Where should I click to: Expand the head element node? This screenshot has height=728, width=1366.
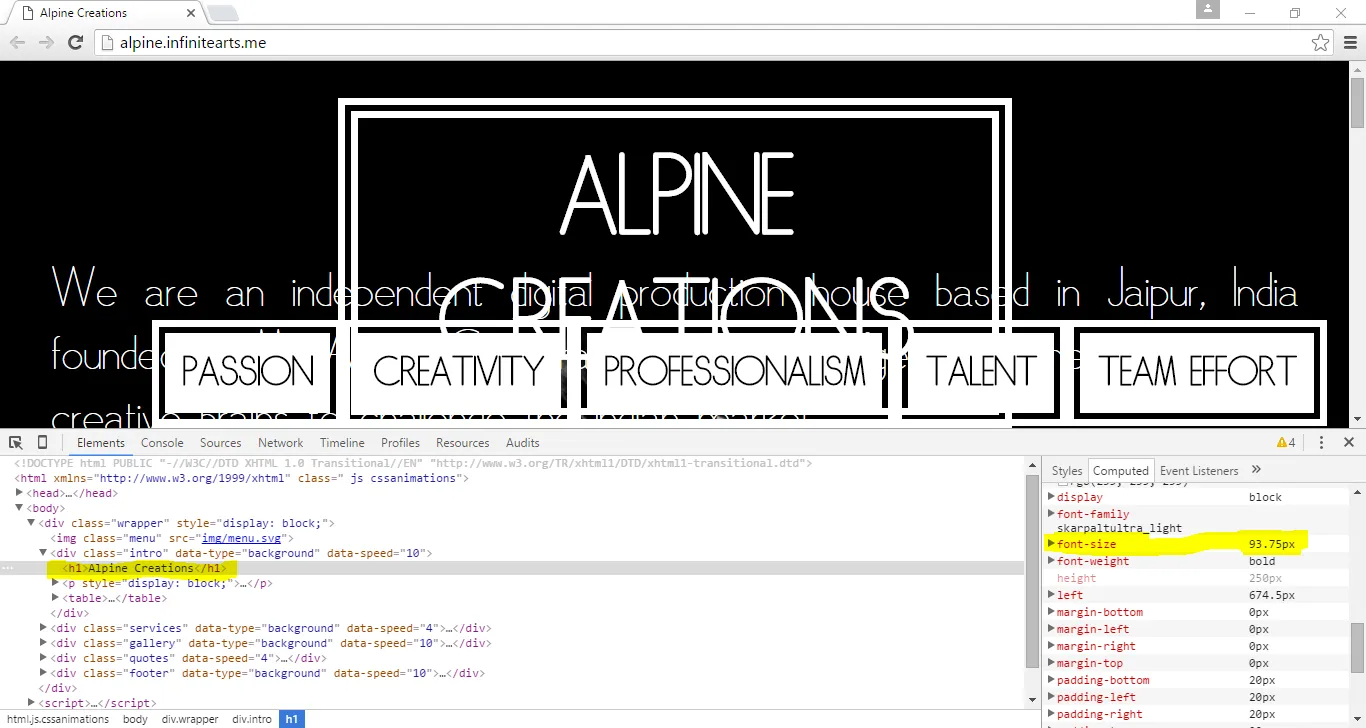20,493
